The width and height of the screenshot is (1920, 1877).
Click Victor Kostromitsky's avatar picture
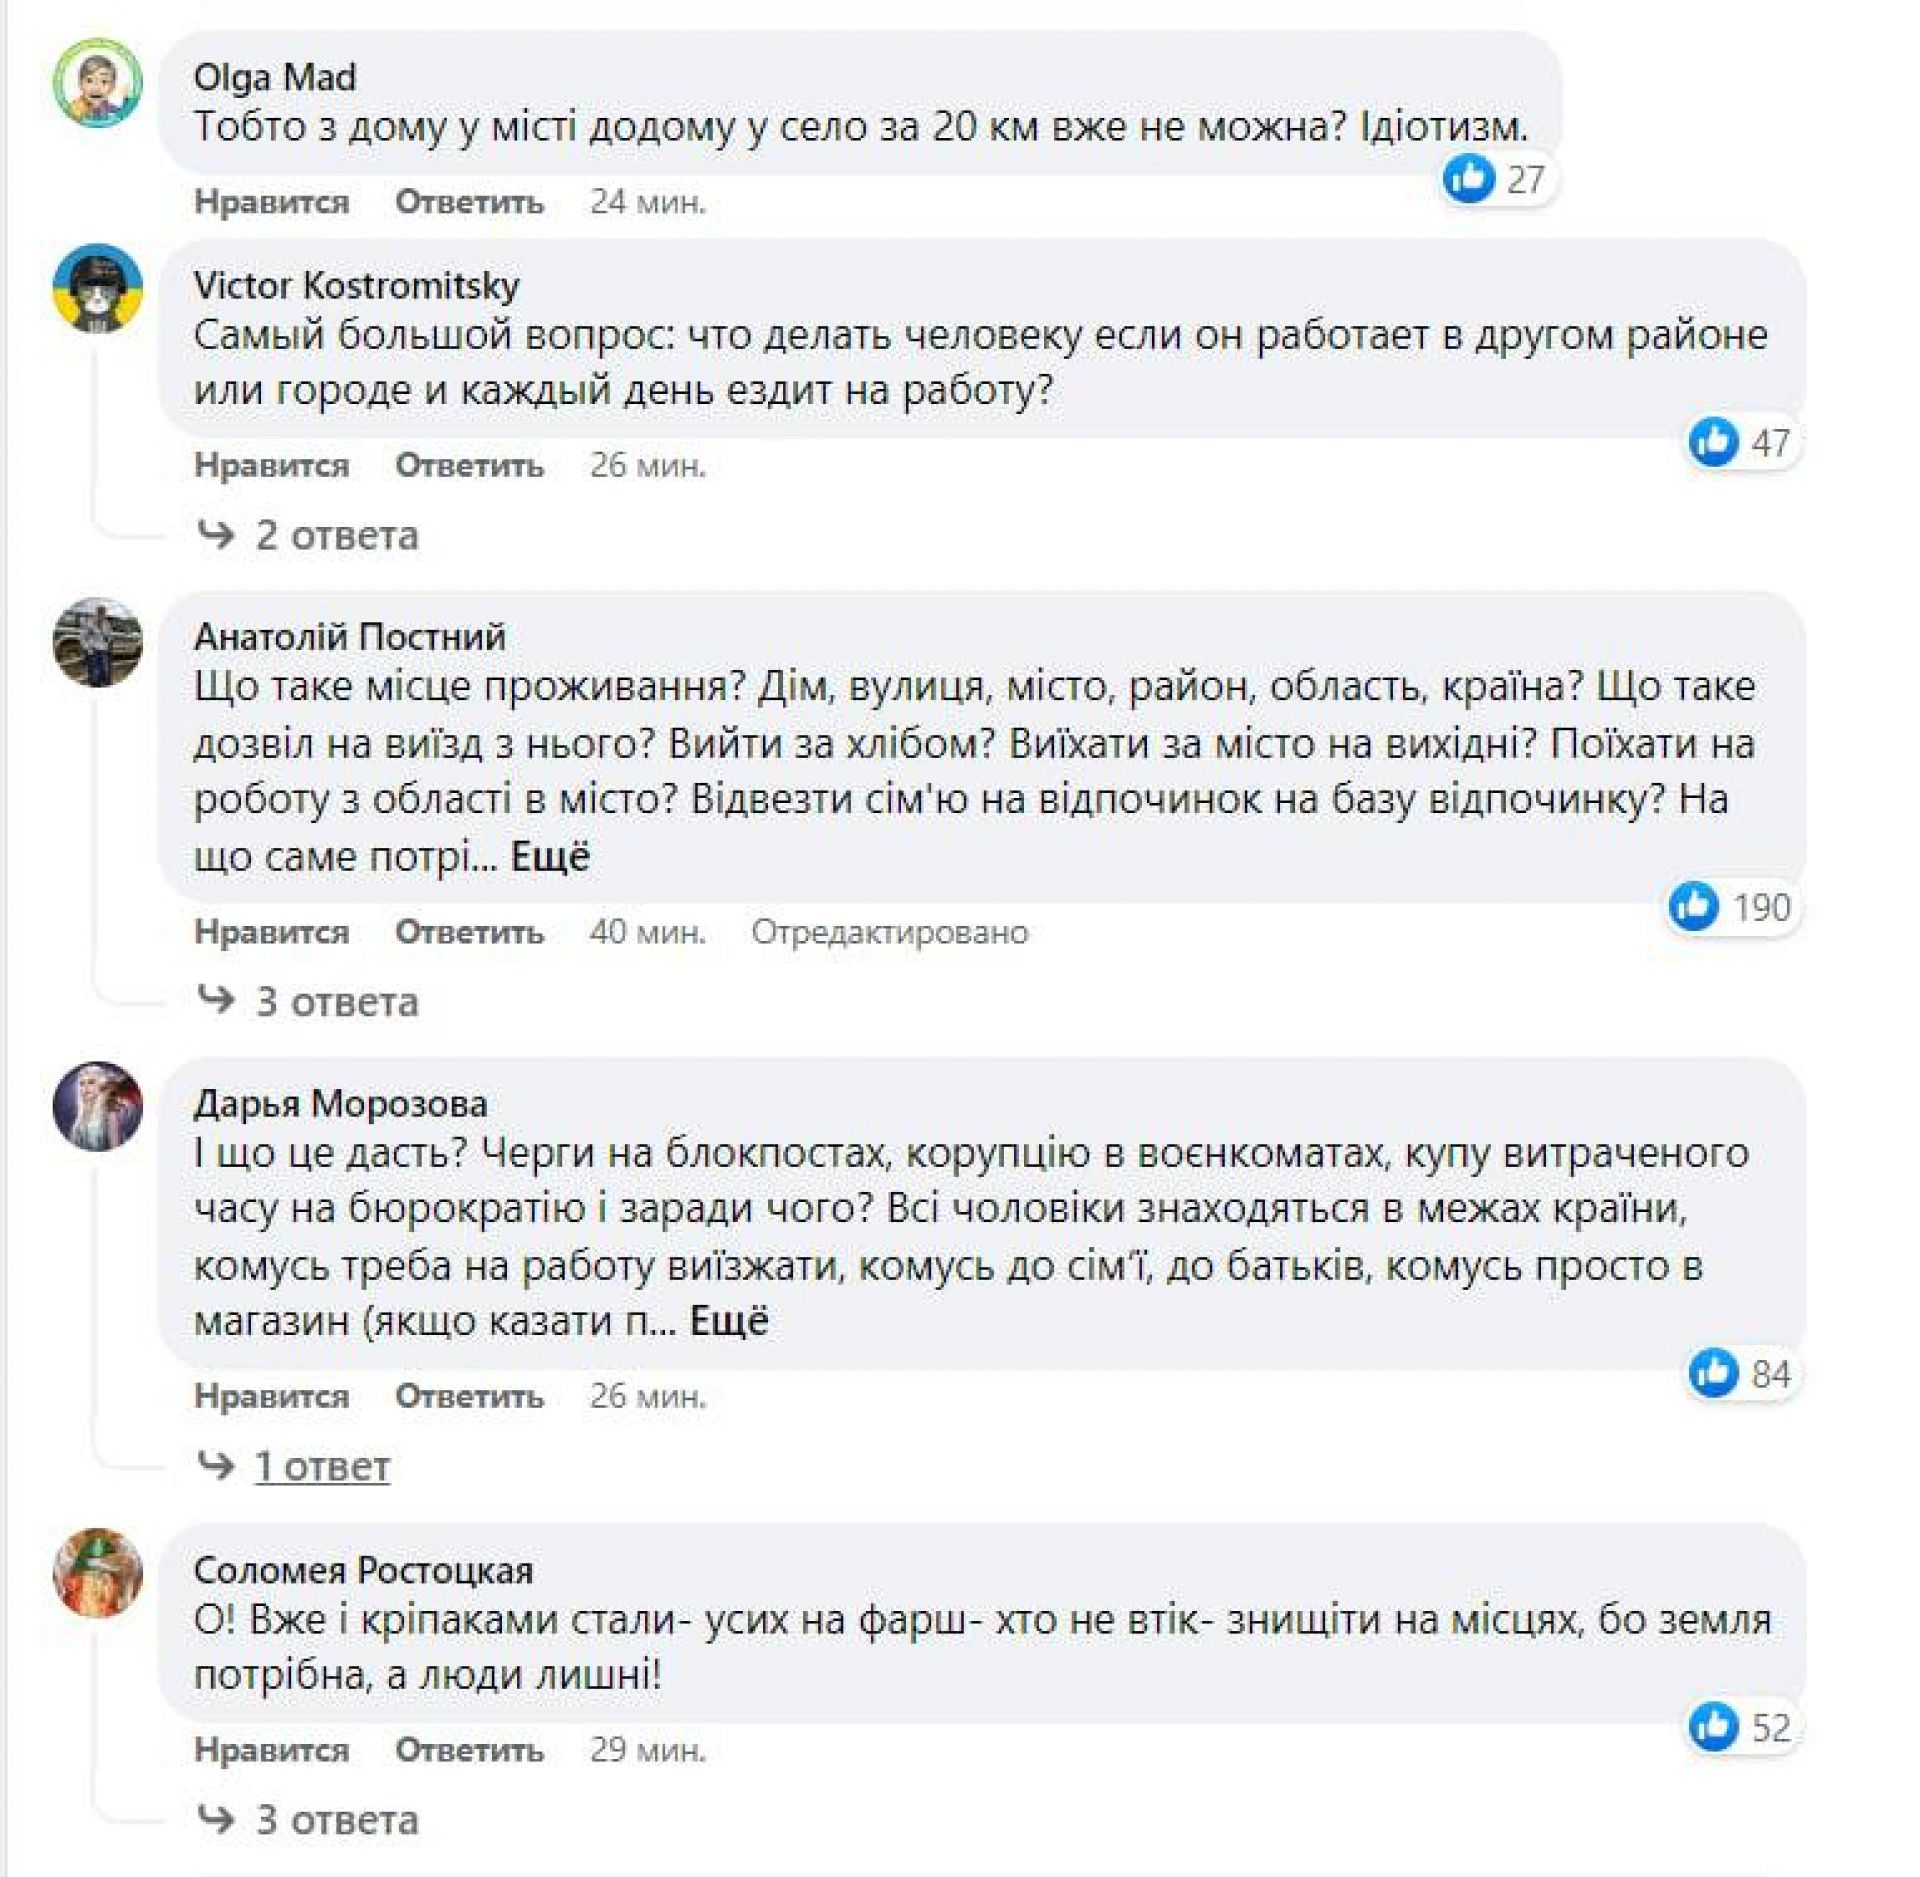pos(97,289)
